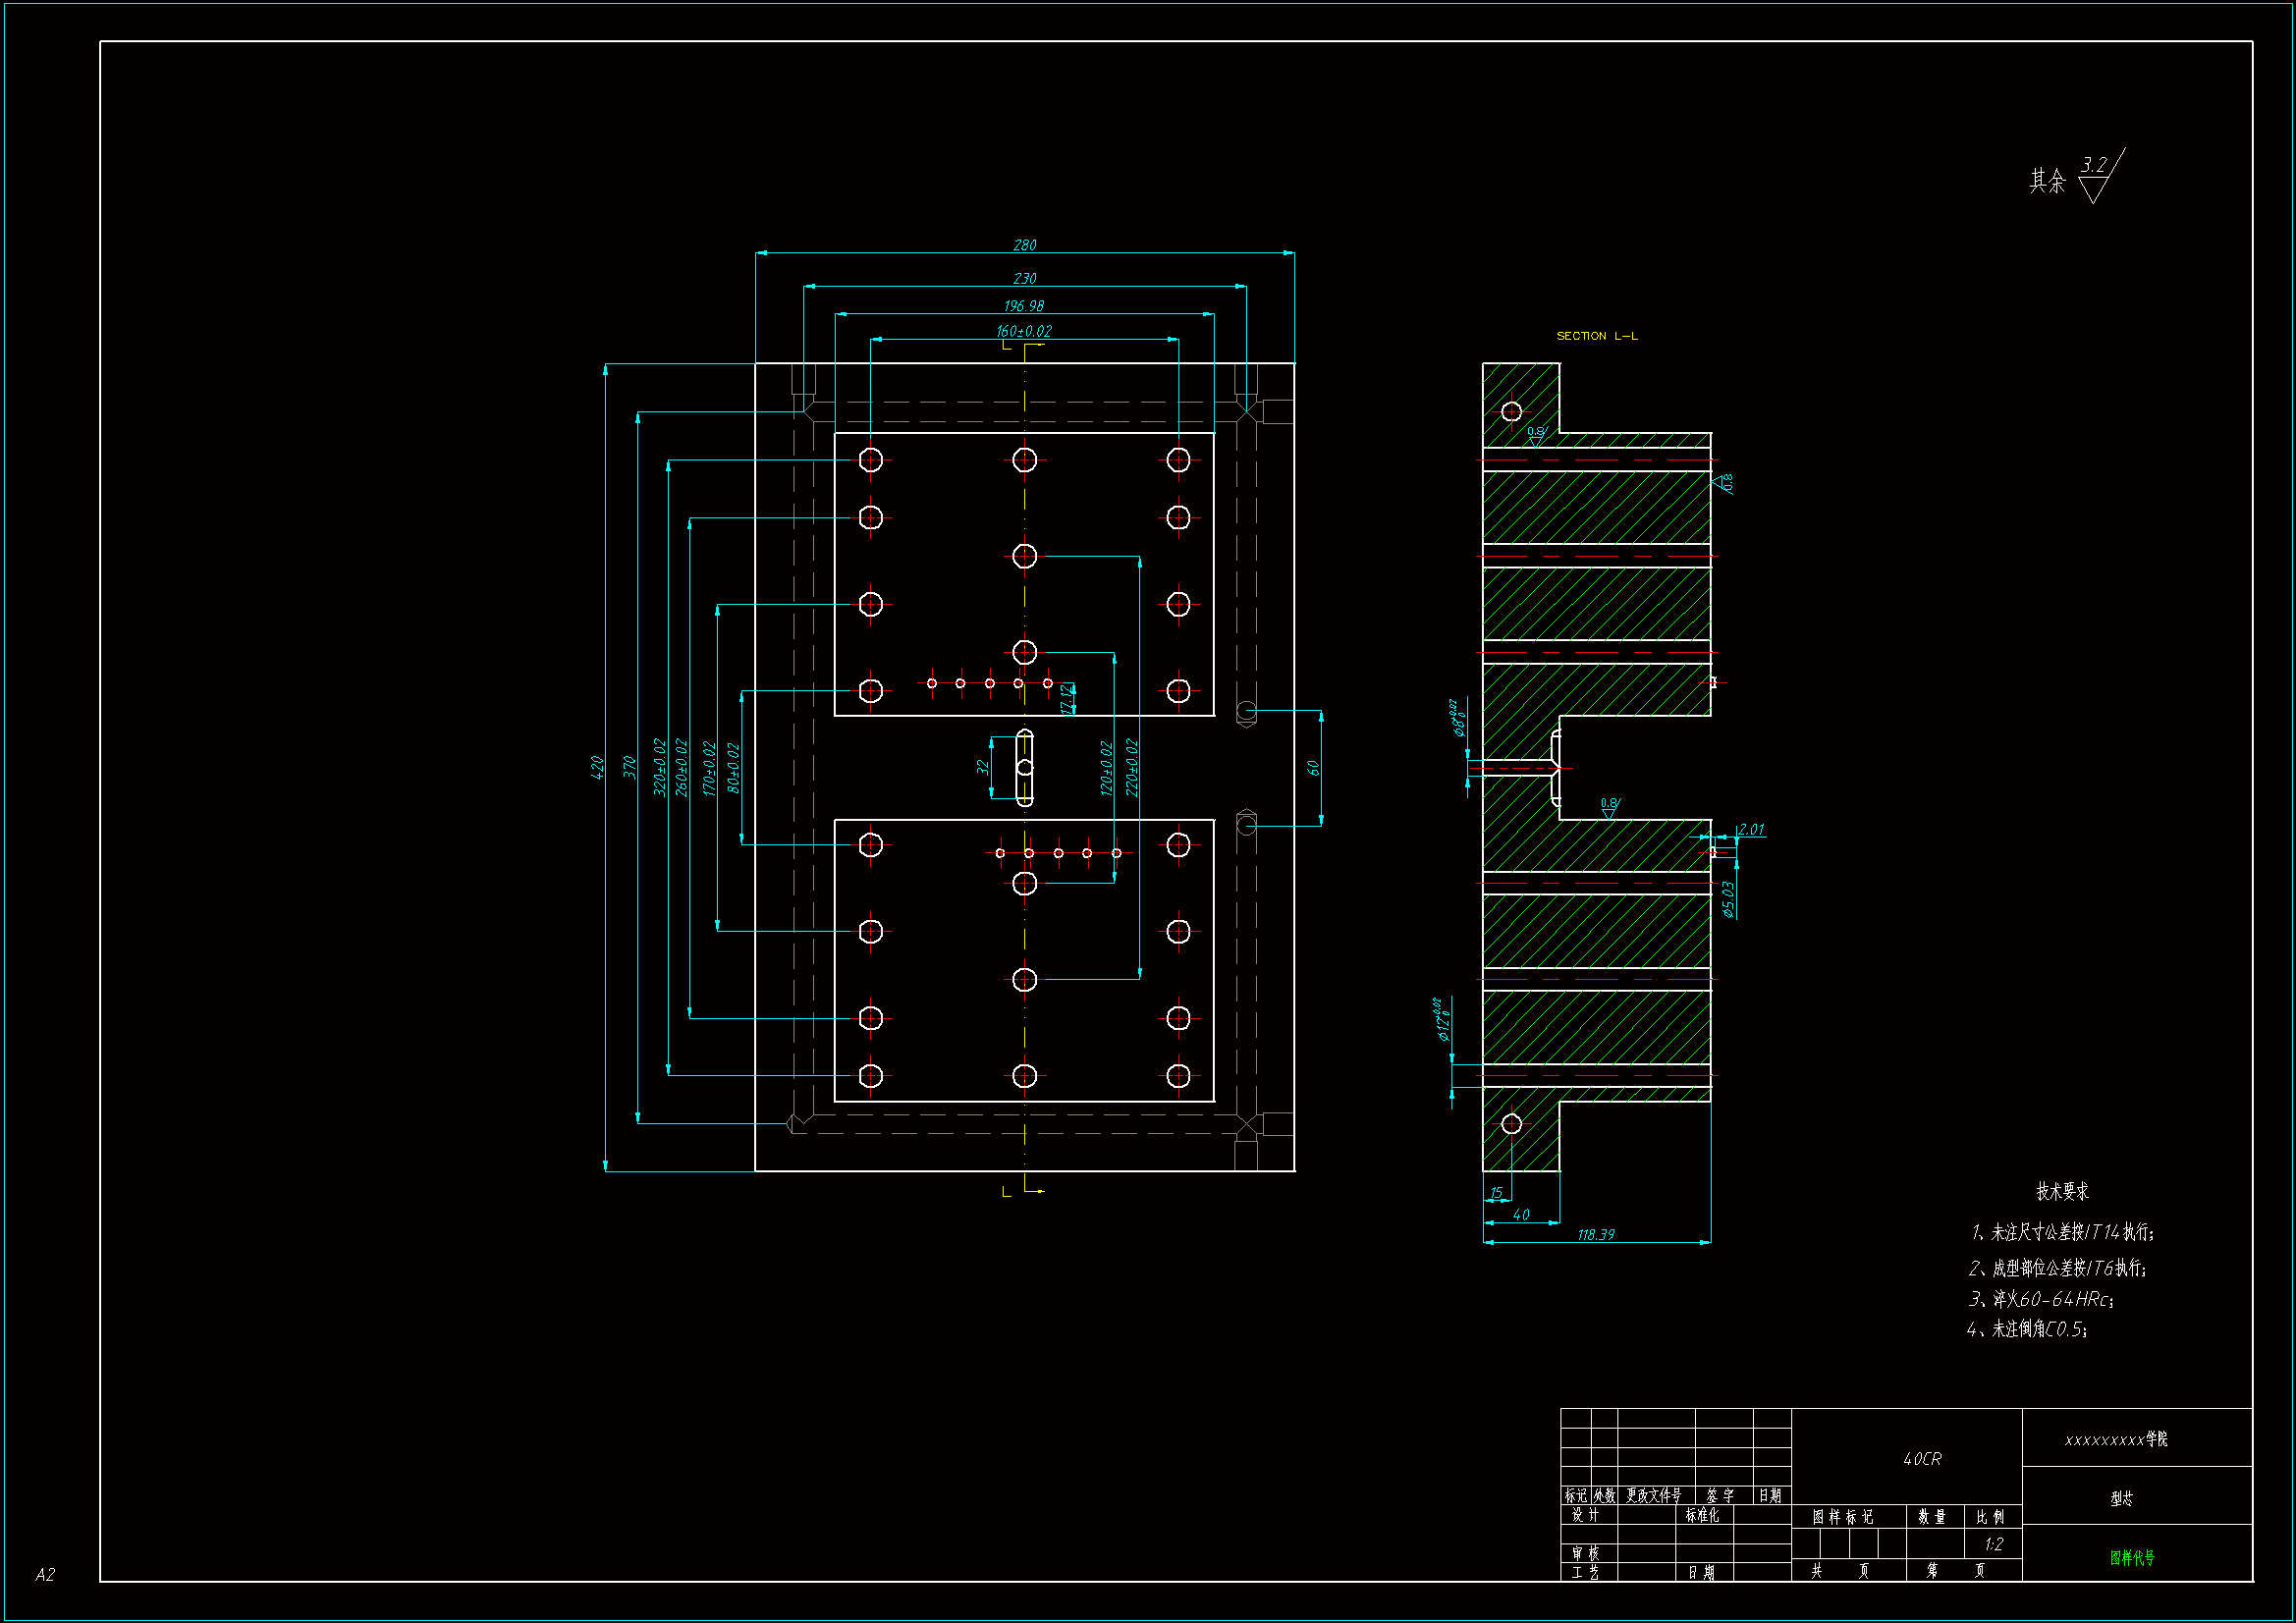
Task: Select the 淬火60-64HRc requirement line
Action: pyautogui.click(x=2040, y=1299)
